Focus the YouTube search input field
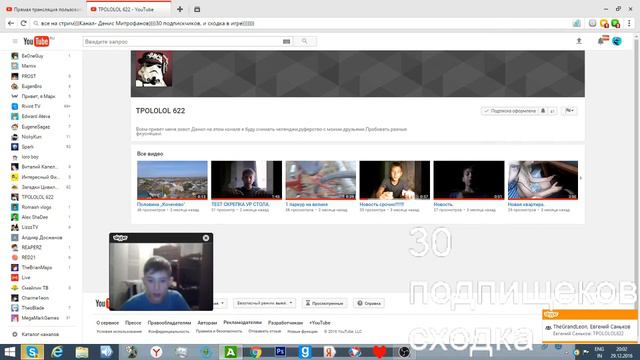The height and width of the screenshot is (360, 640). 182,41
